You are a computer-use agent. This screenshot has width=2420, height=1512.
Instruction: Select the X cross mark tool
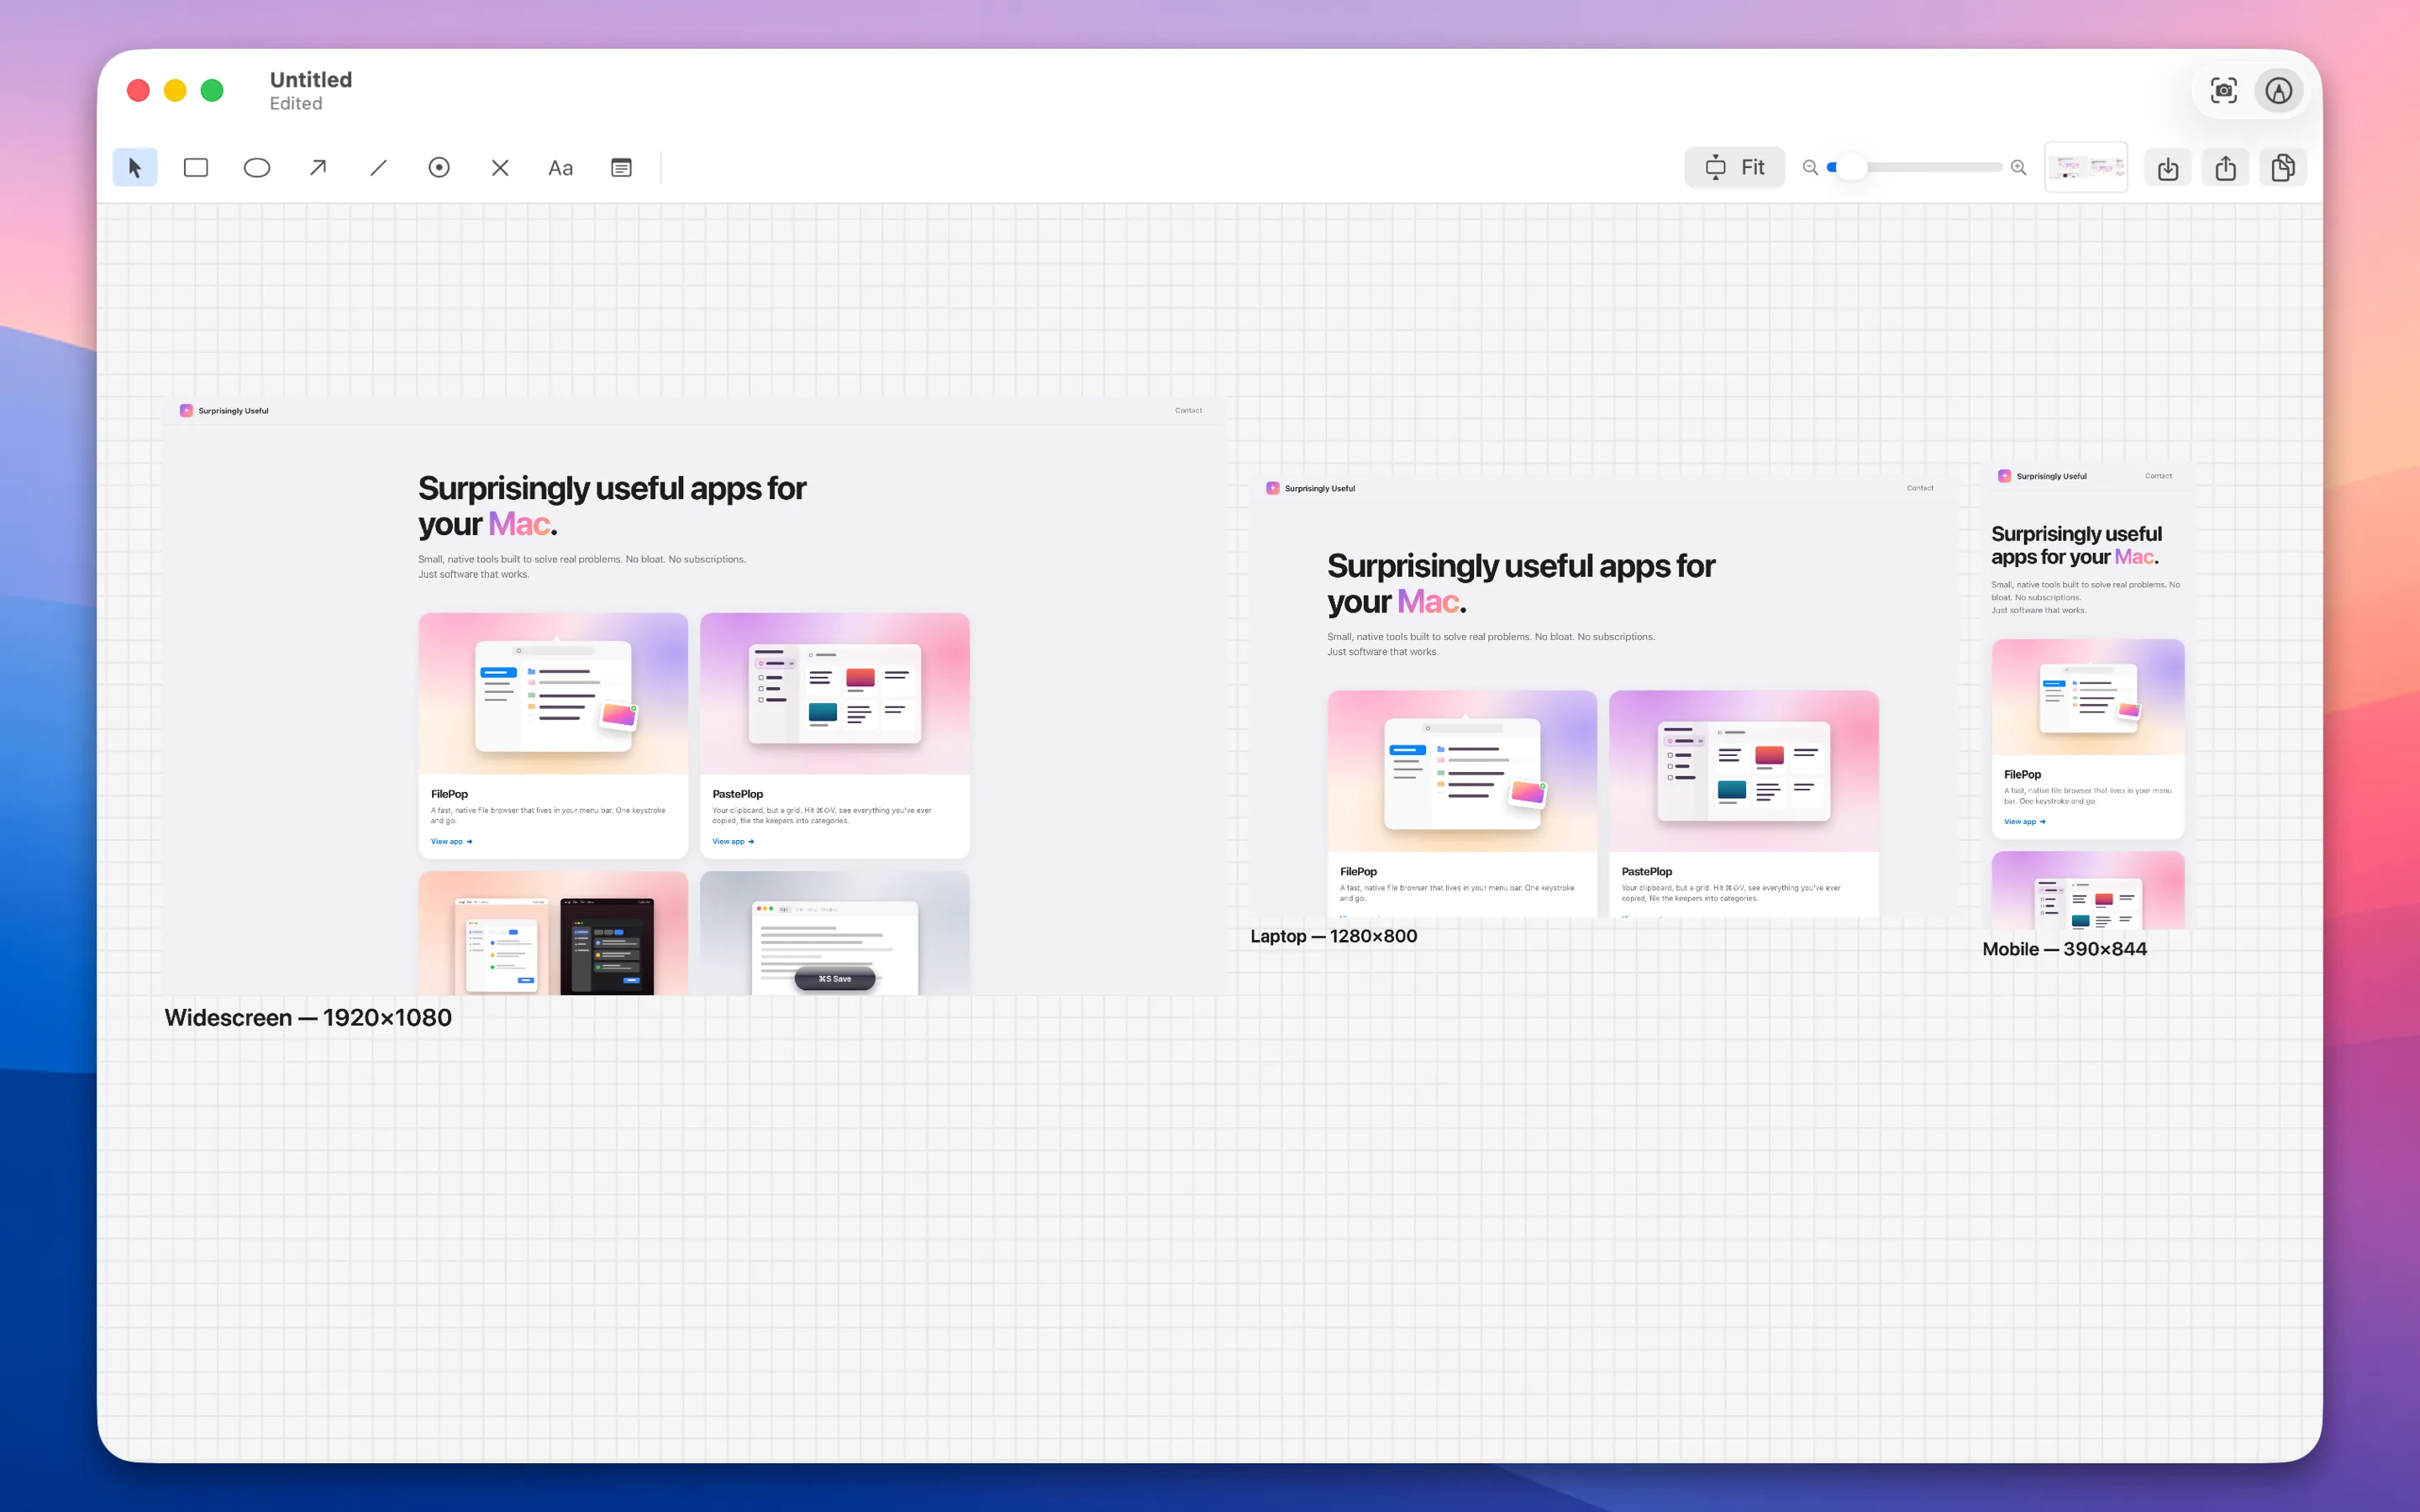pyautogui.click(x=500, y=167)
